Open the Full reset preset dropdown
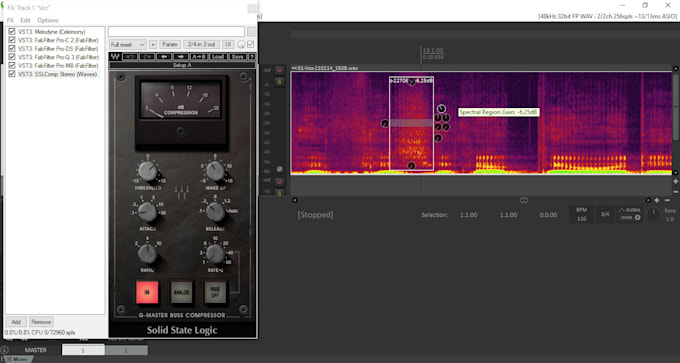Screen dimensions: 680x363 (128, 45)
